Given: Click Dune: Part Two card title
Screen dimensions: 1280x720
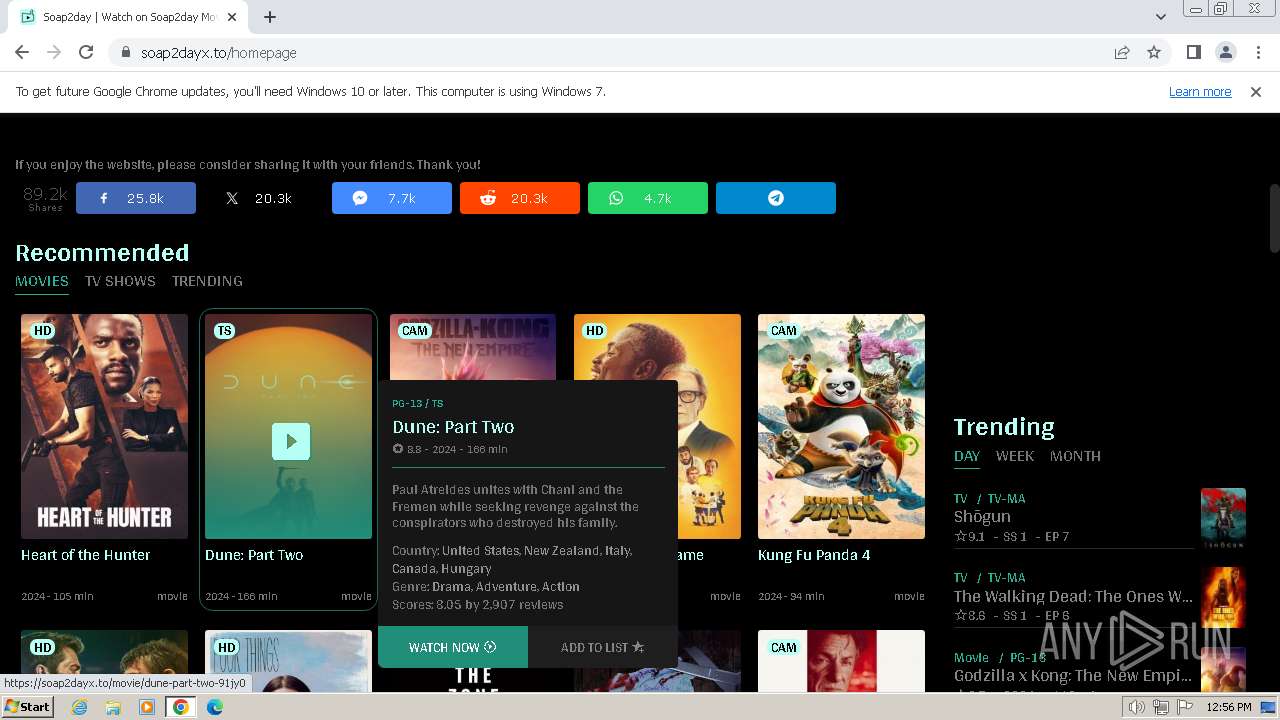Looking at the screenshot, I should 254,555.
